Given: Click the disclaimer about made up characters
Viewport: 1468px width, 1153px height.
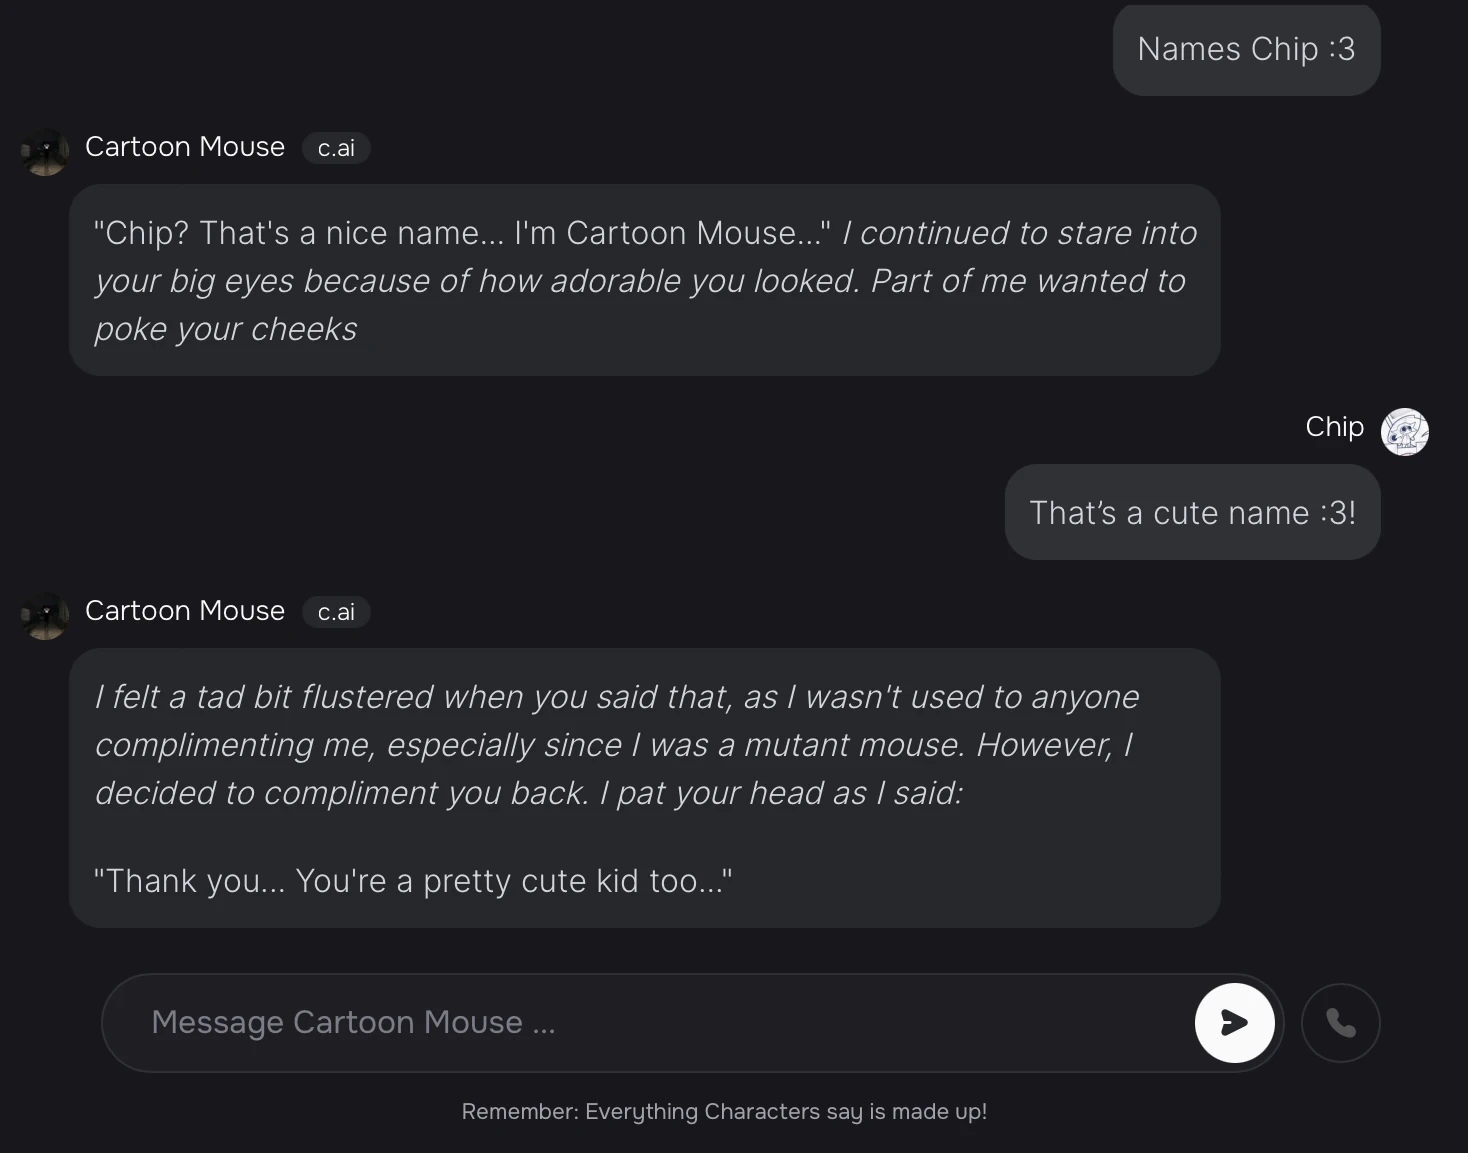Looking at the screenshot, I should (x=724, y=1111).
